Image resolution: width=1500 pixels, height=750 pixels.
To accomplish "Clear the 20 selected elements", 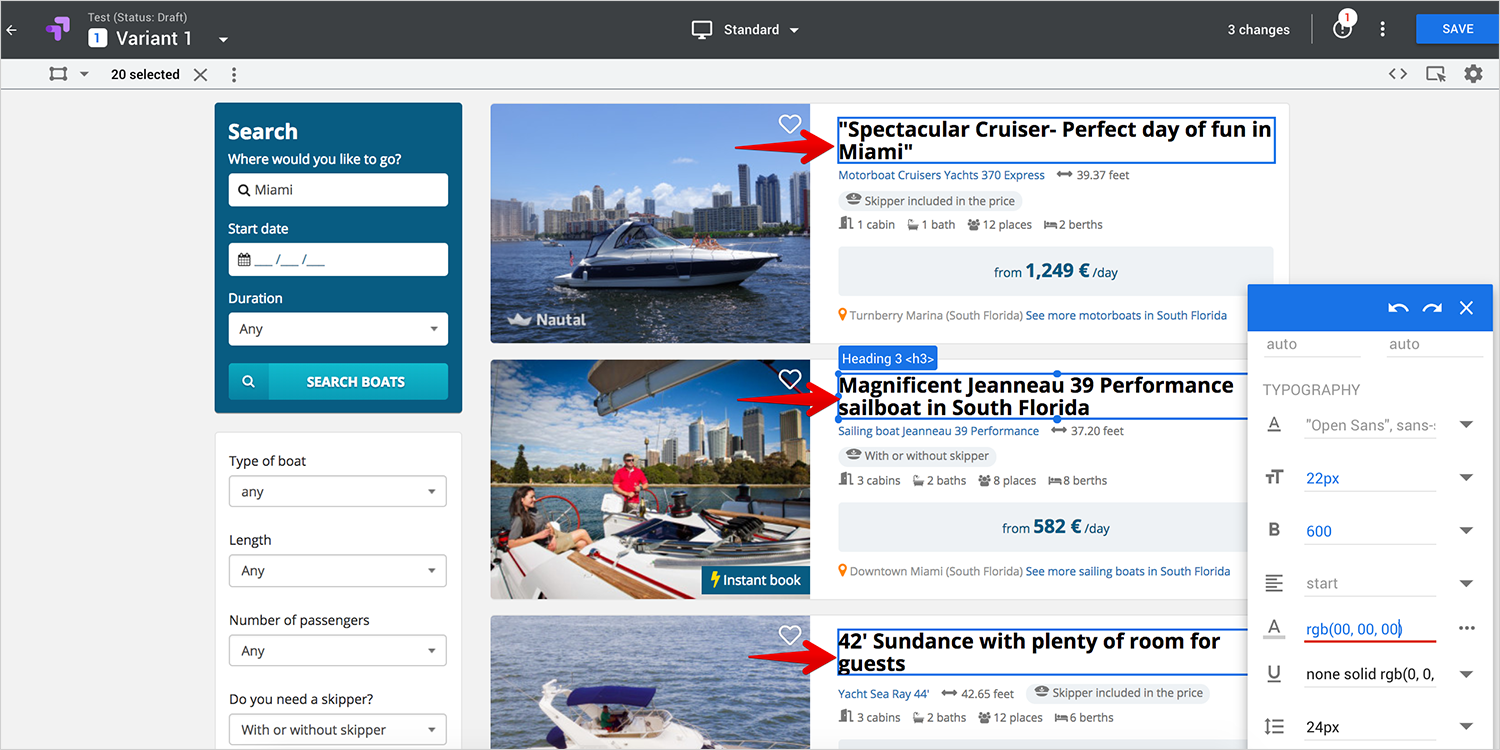I will 201,75.
